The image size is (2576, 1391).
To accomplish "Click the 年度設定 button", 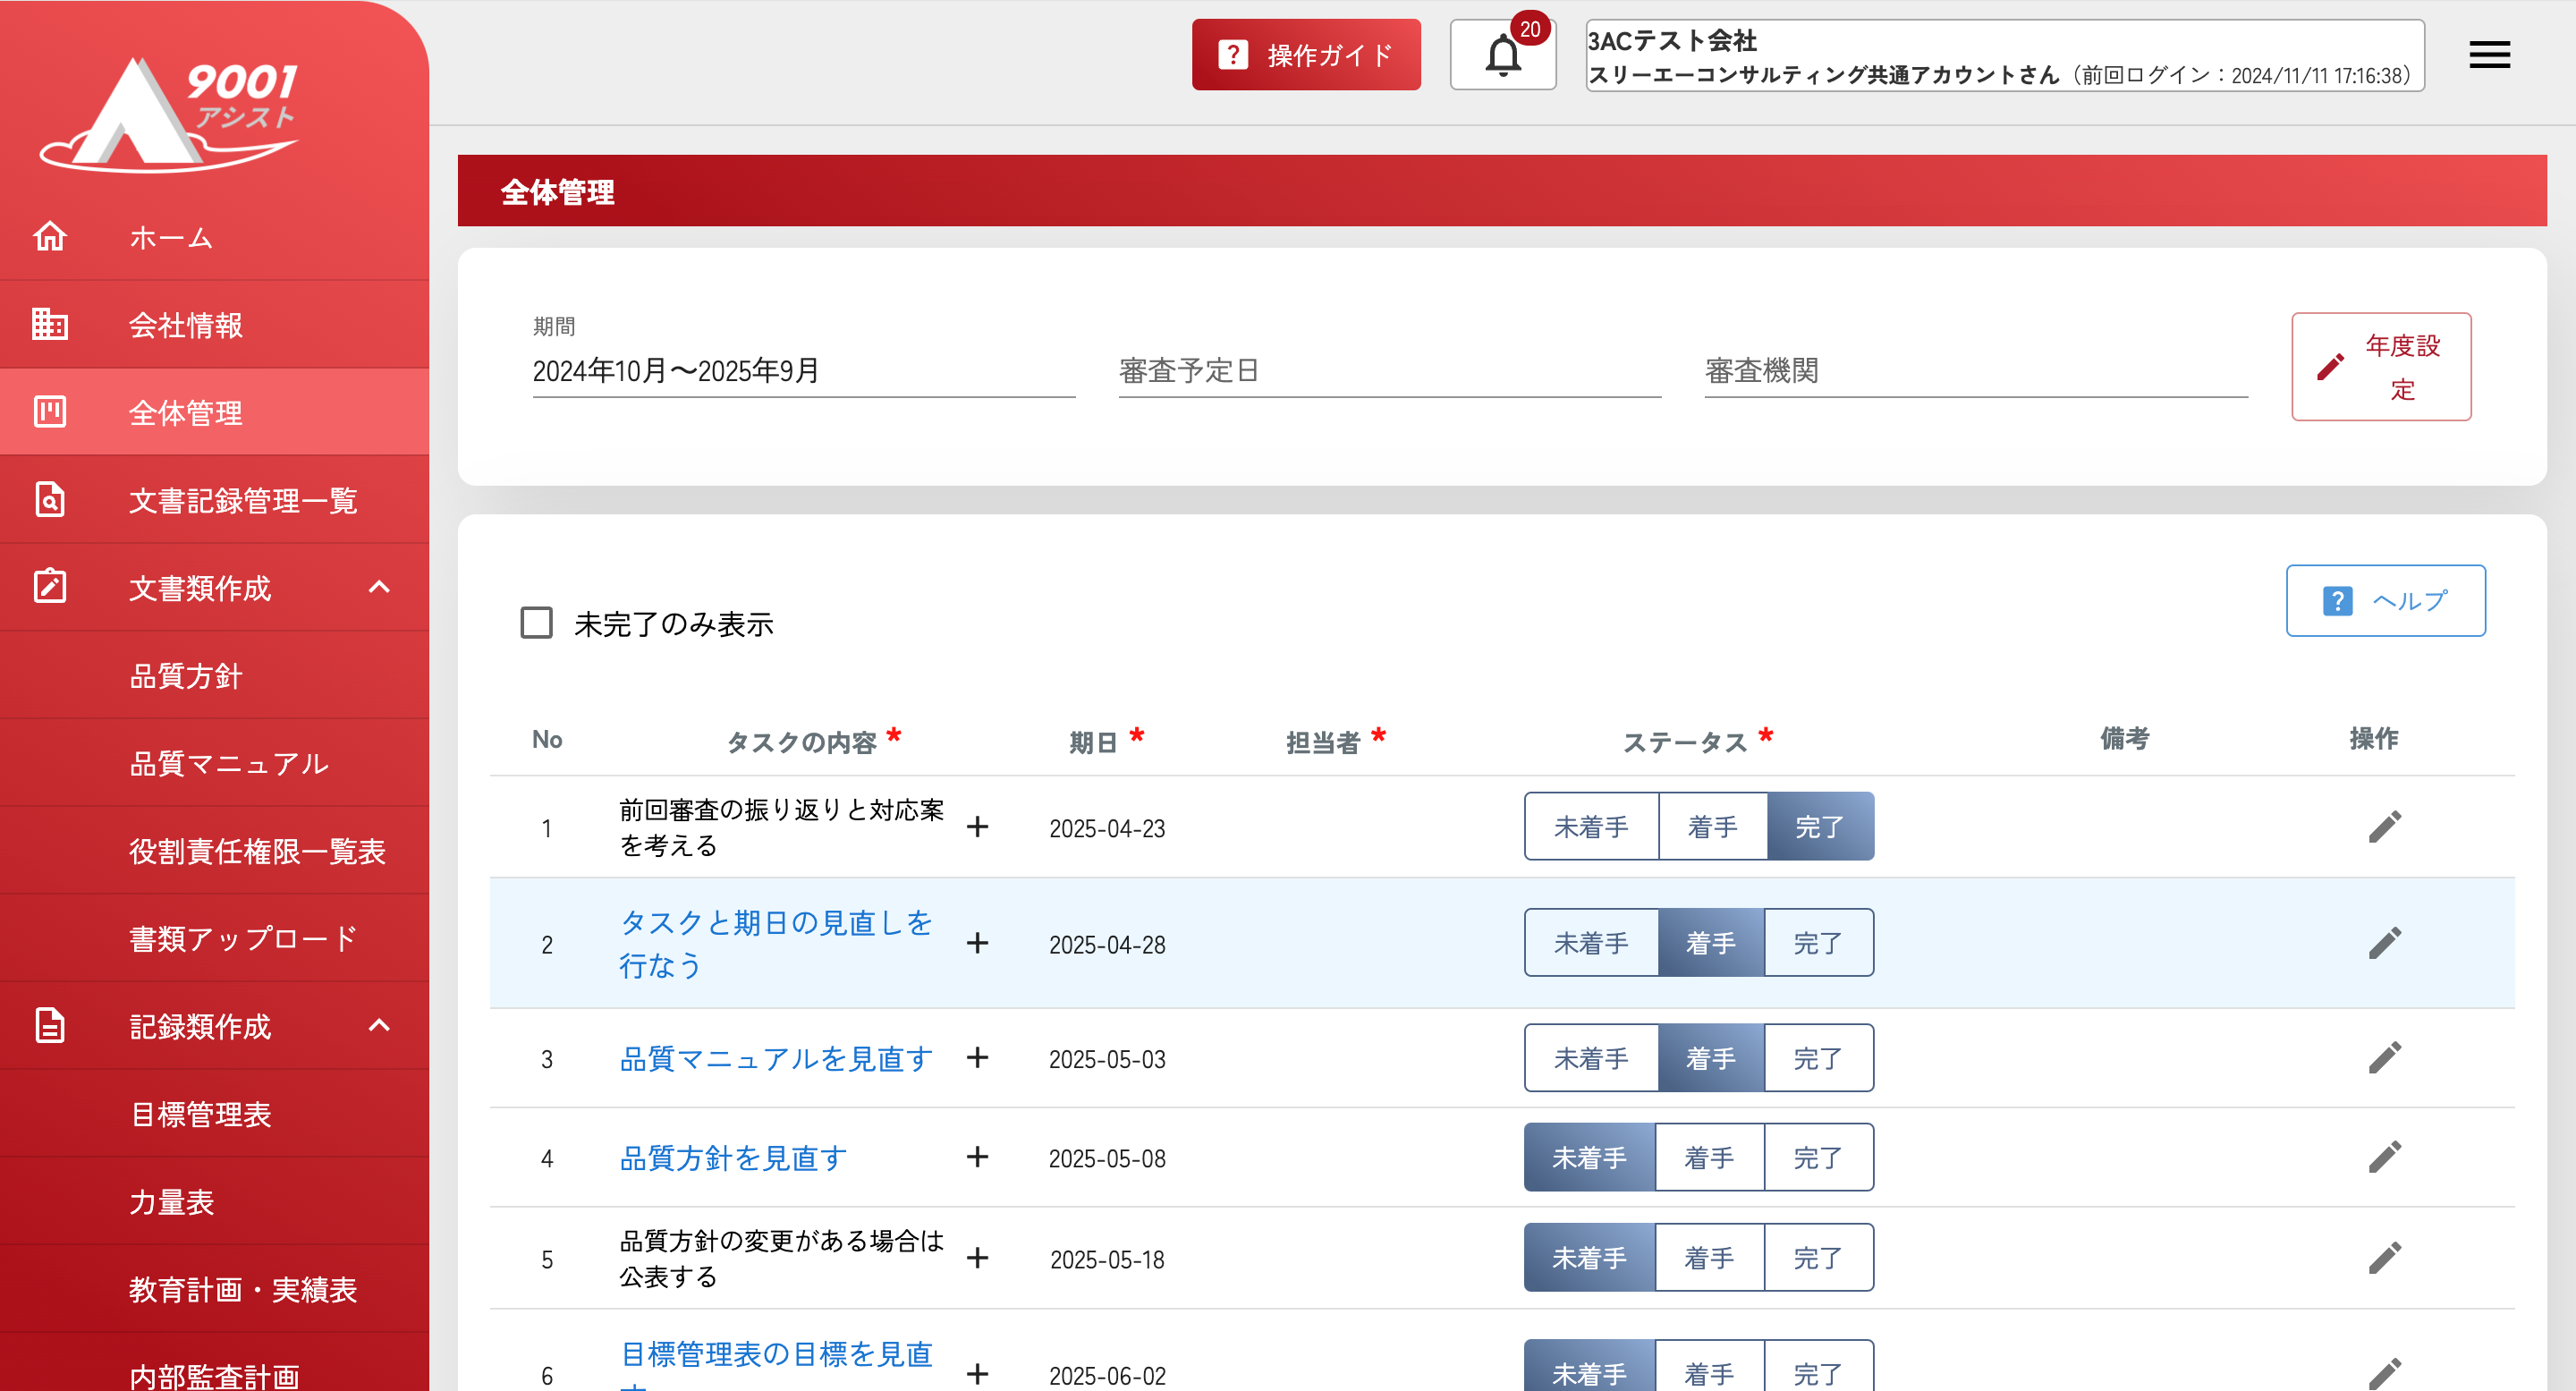I will pos(2381,367).
